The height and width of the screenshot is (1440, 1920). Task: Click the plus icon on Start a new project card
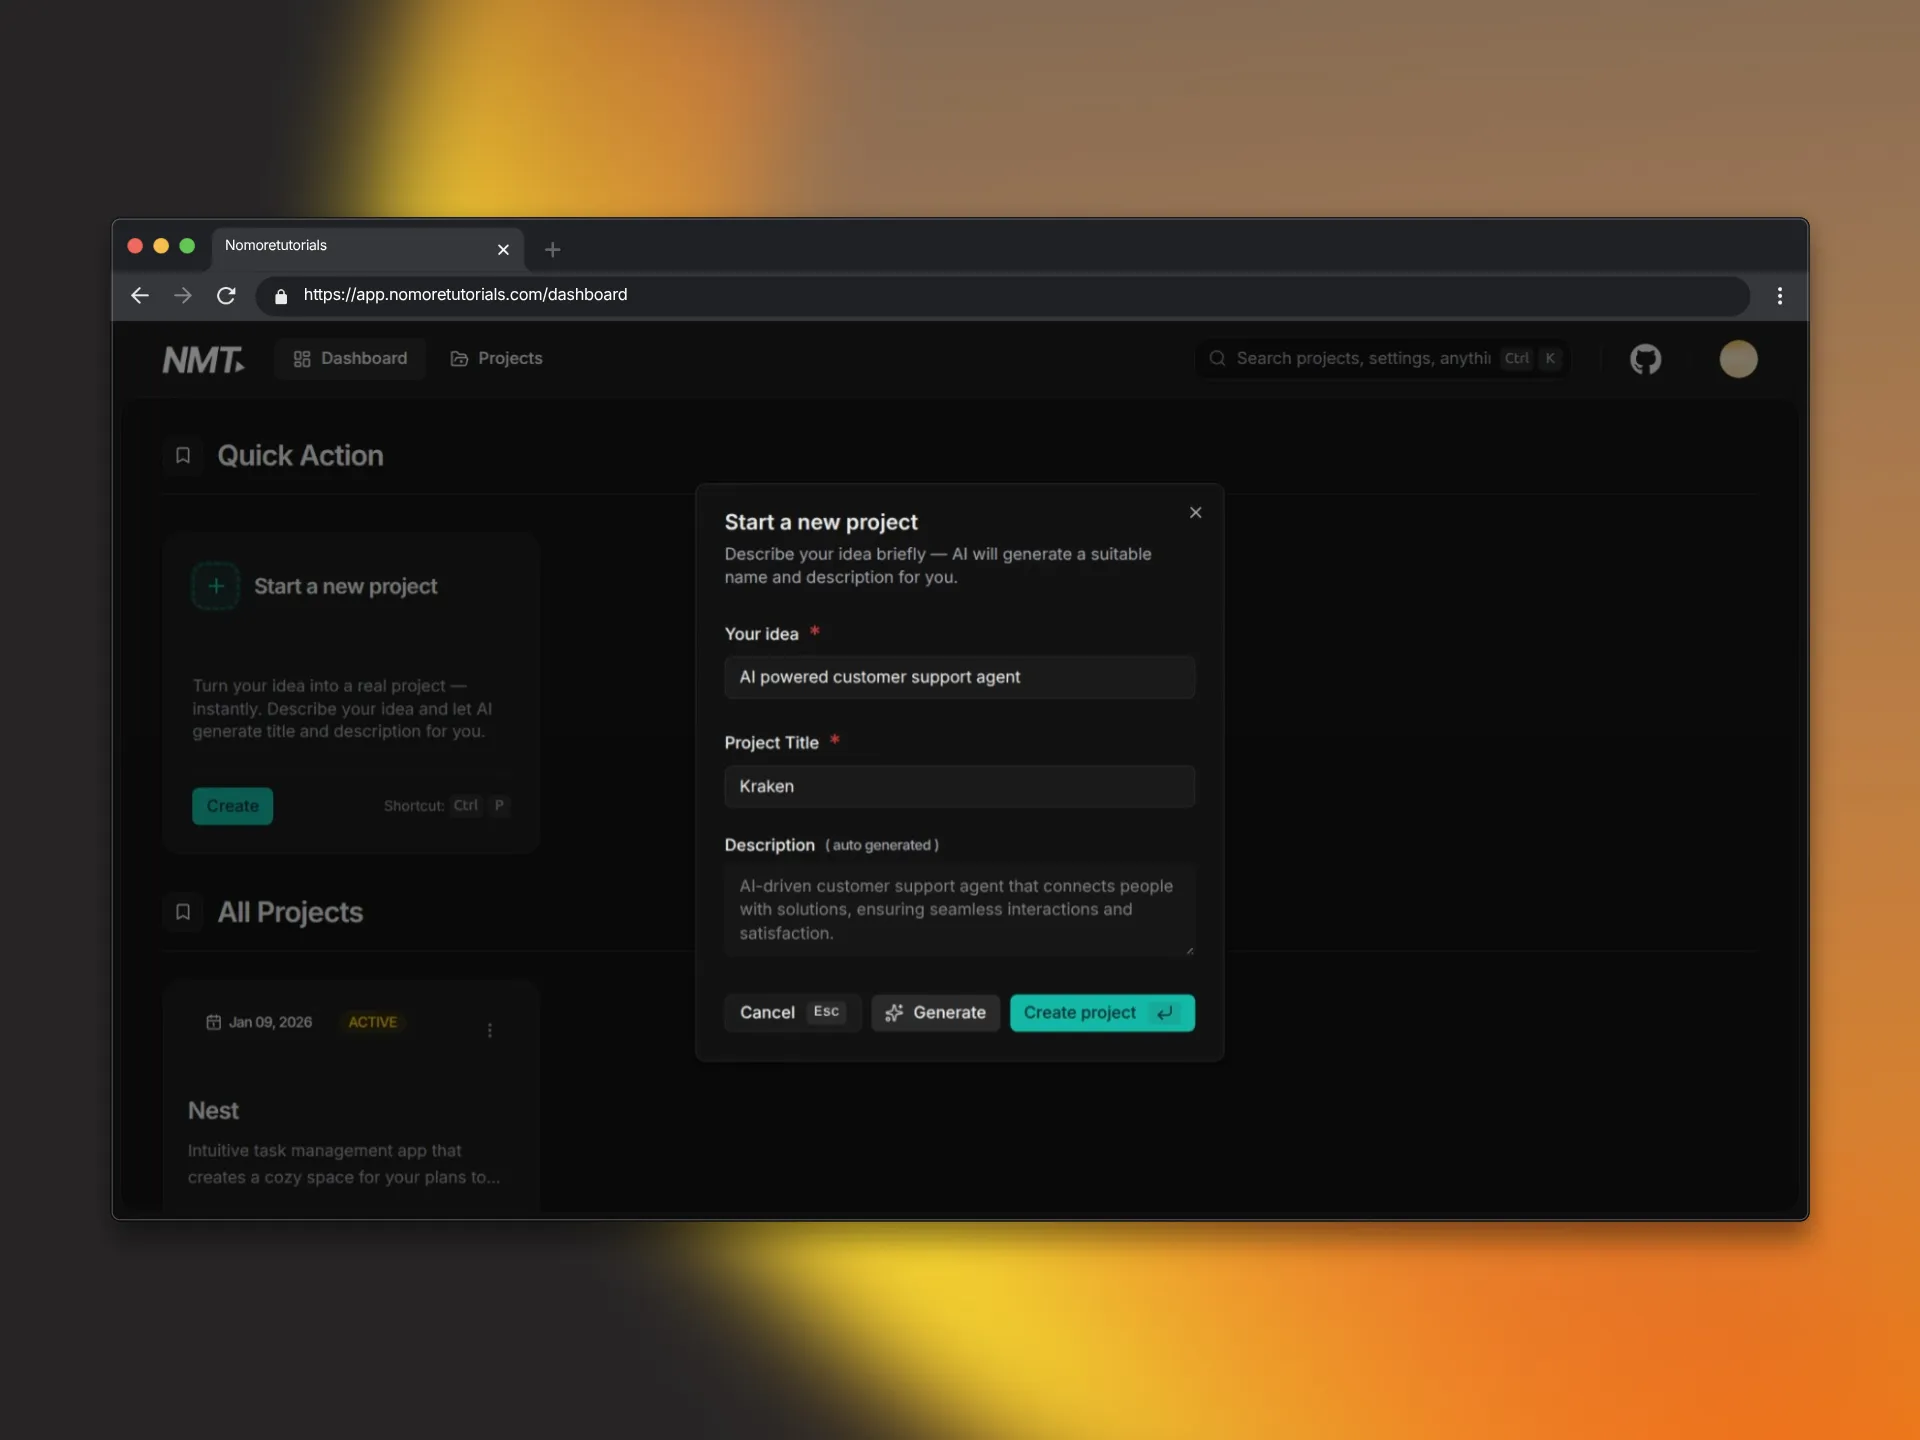(215, 586)
